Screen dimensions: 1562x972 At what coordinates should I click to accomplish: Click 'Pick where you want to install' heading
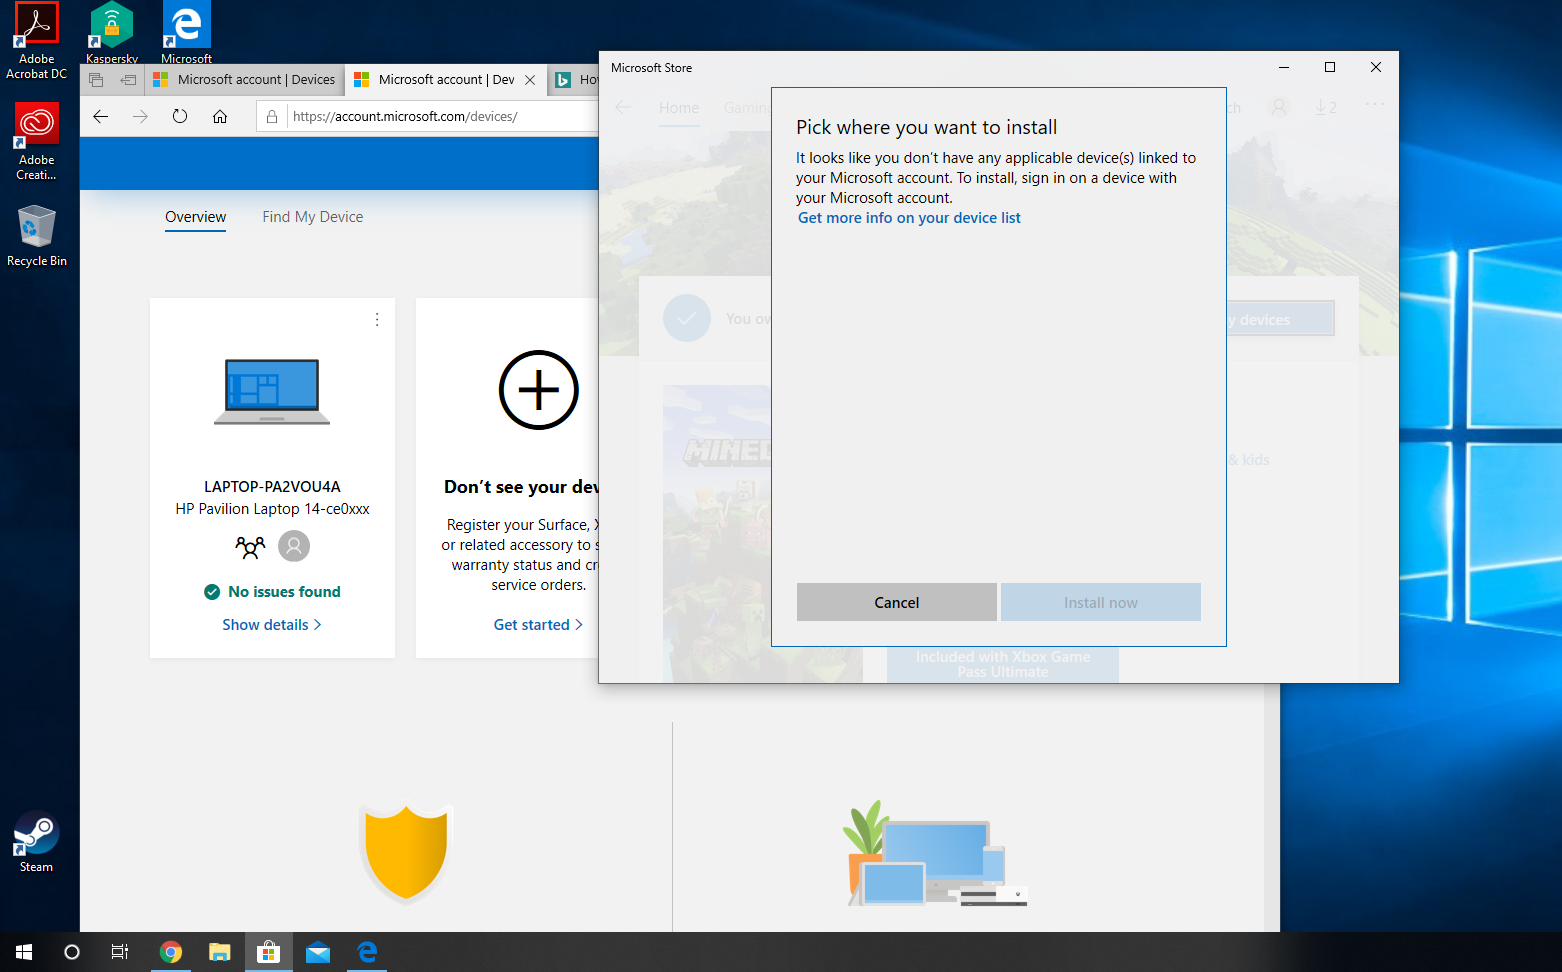click(x=926, y=127)
